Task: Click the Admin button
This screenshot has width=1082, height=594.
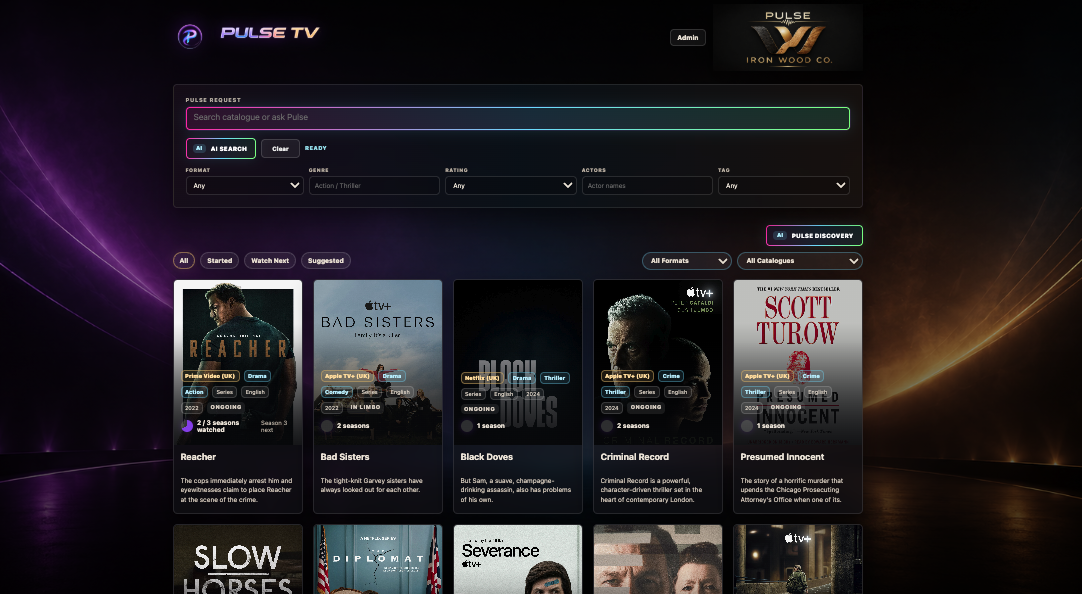Action: pos(687,37)
